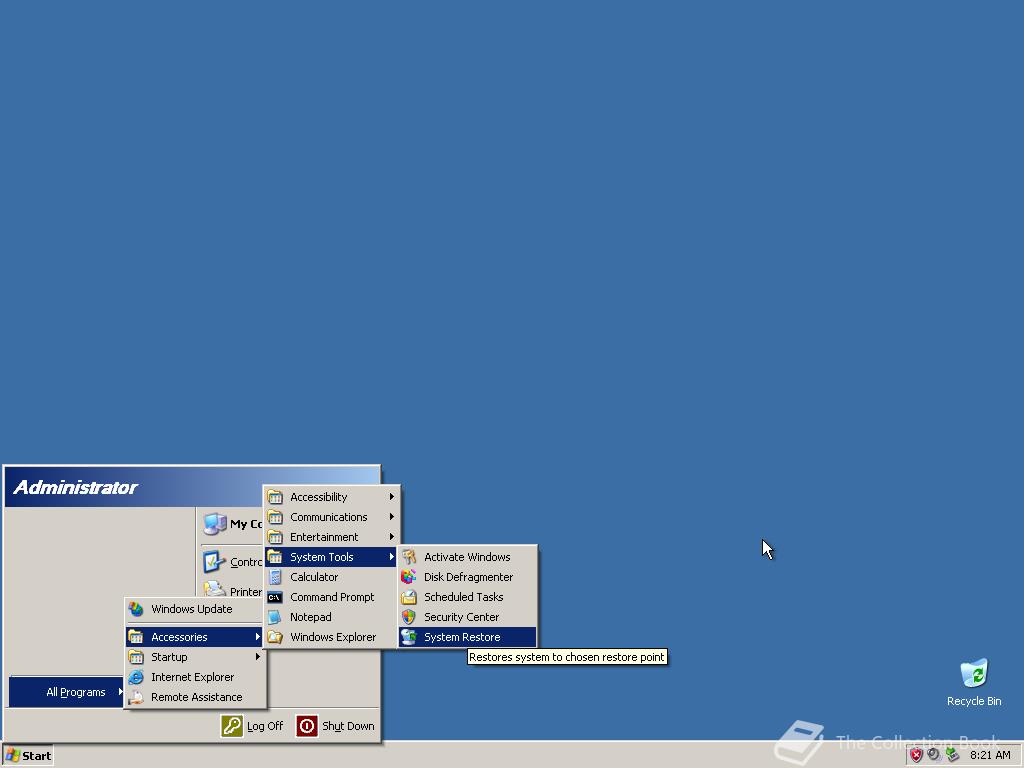This screenshot has width=1024, height=768.
Task: Click the Start button
Action: [x=27, y=756]
